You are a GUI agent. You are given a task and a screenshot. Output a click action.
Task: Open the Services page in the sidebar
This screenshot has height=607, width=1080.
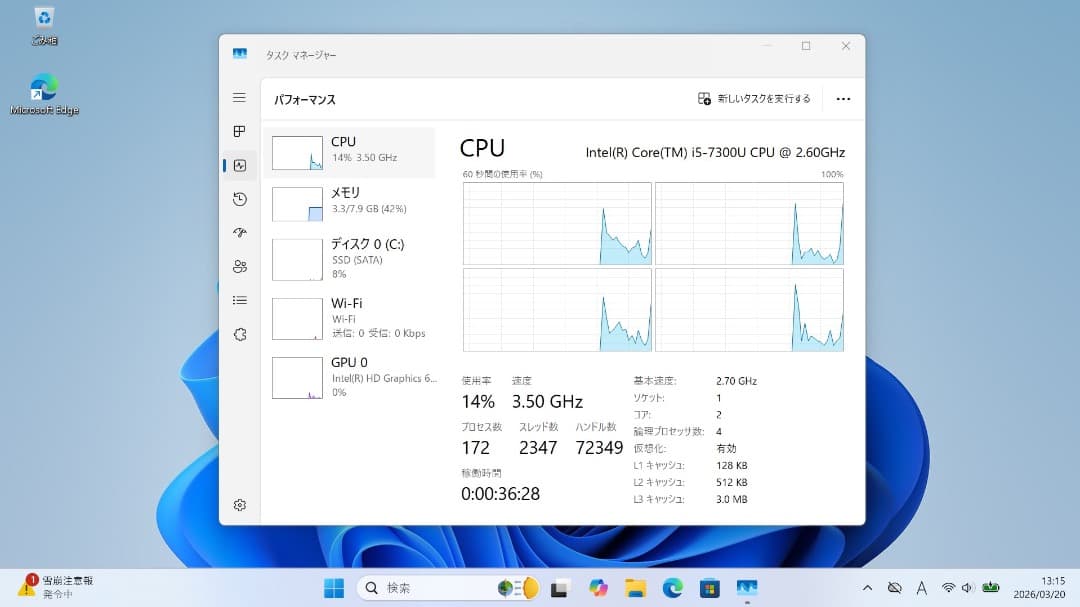(238, 334)
